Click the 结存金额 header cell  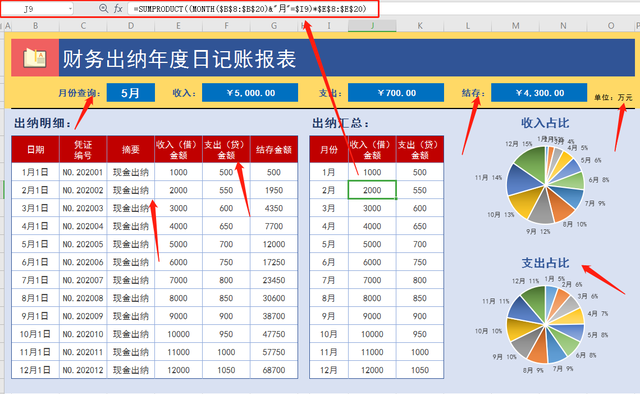click(x=274, y=149)
